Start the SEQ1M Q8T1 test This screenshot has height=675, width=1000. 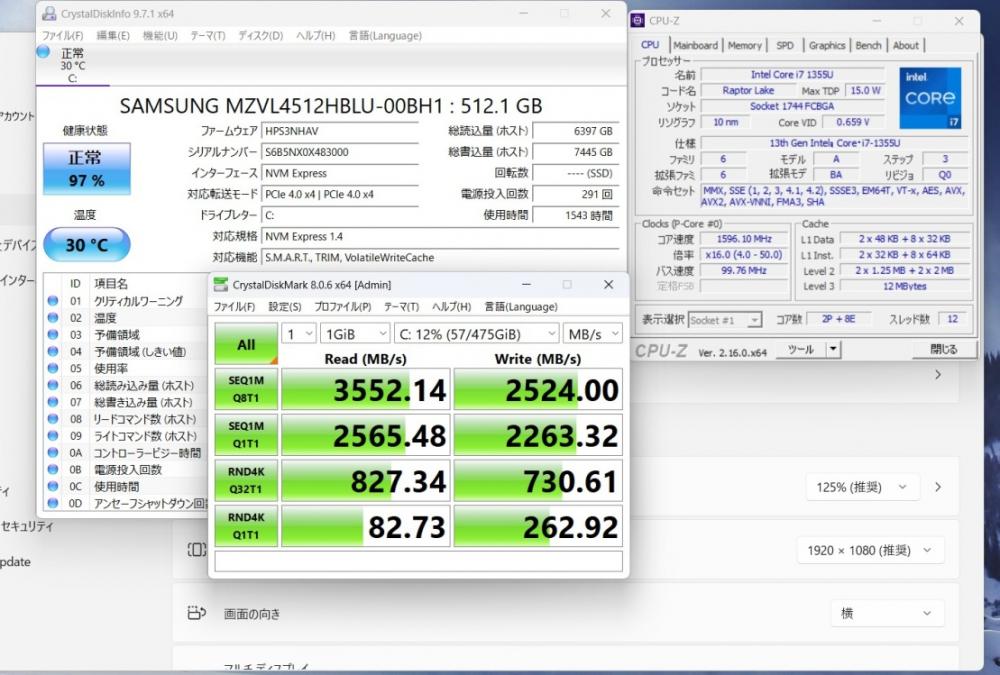pyautogui.click(x=245, y=390)
